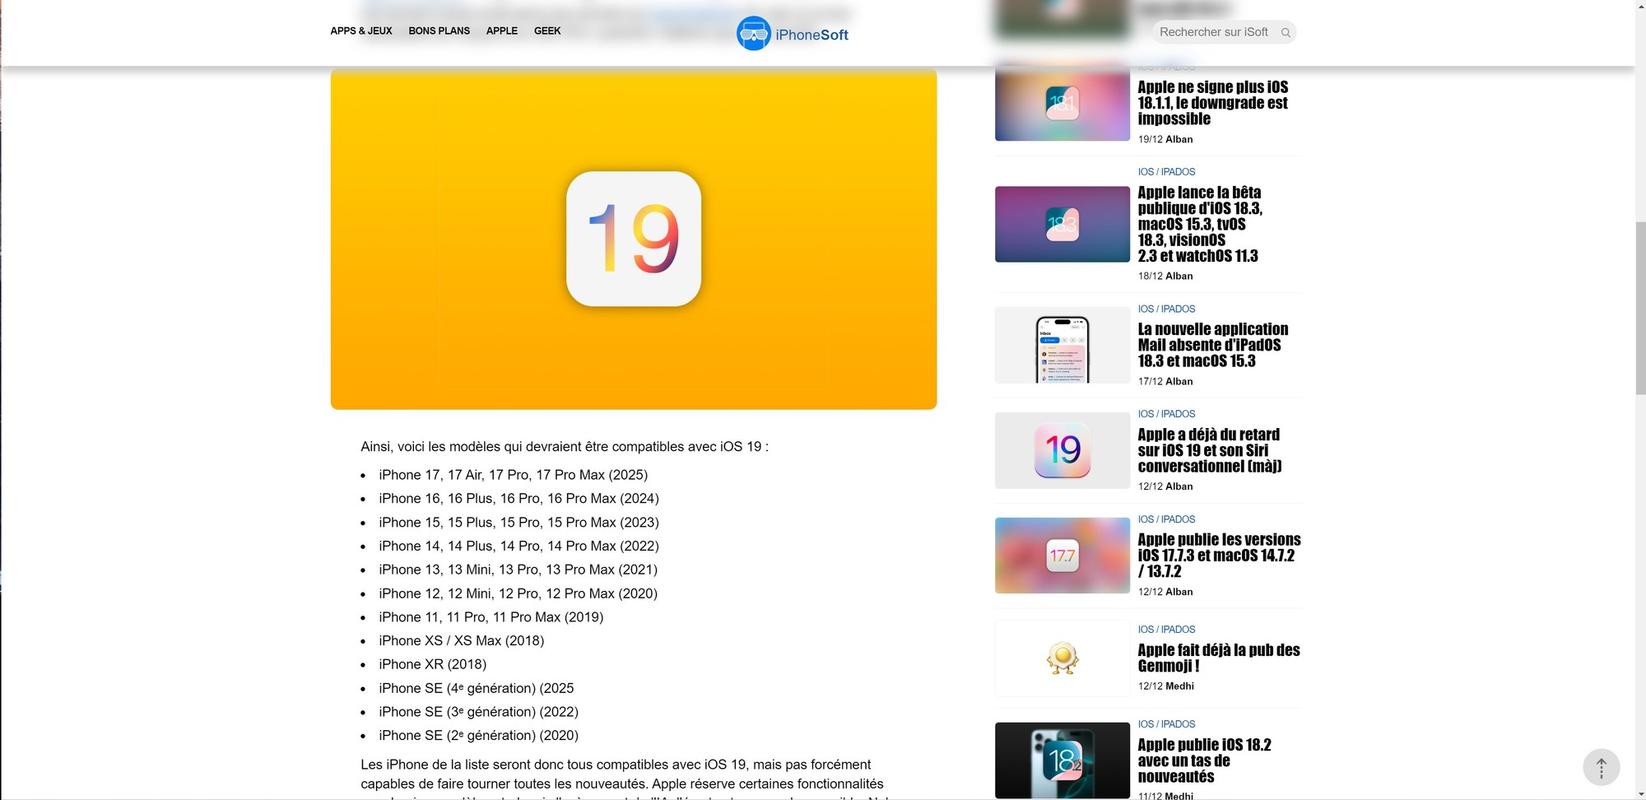This screenshot has height=800, width=1646.
Task: Click the "iPhone 17, 17 Air" list line
Action: click(x=513, y=475)
